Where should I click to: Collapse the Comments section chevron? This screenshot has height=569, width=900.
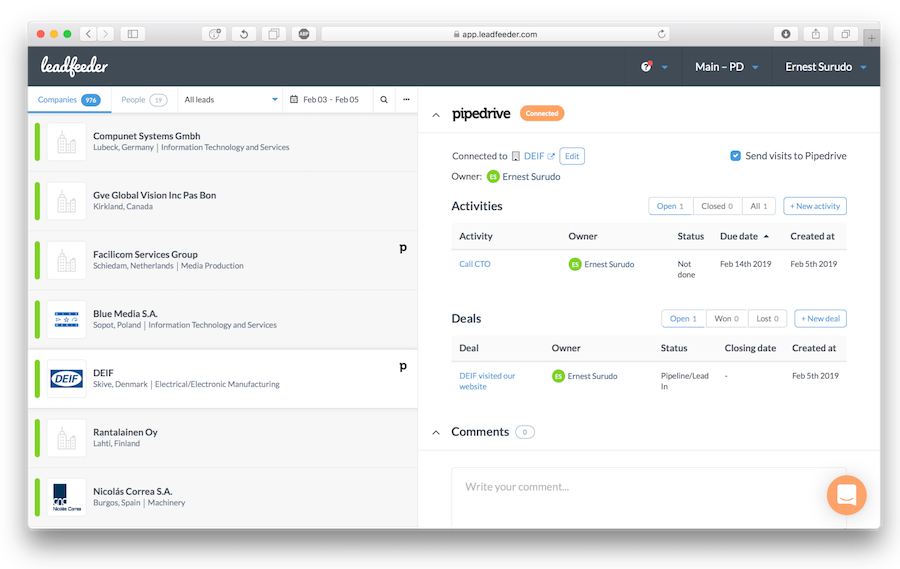point(436,432)
